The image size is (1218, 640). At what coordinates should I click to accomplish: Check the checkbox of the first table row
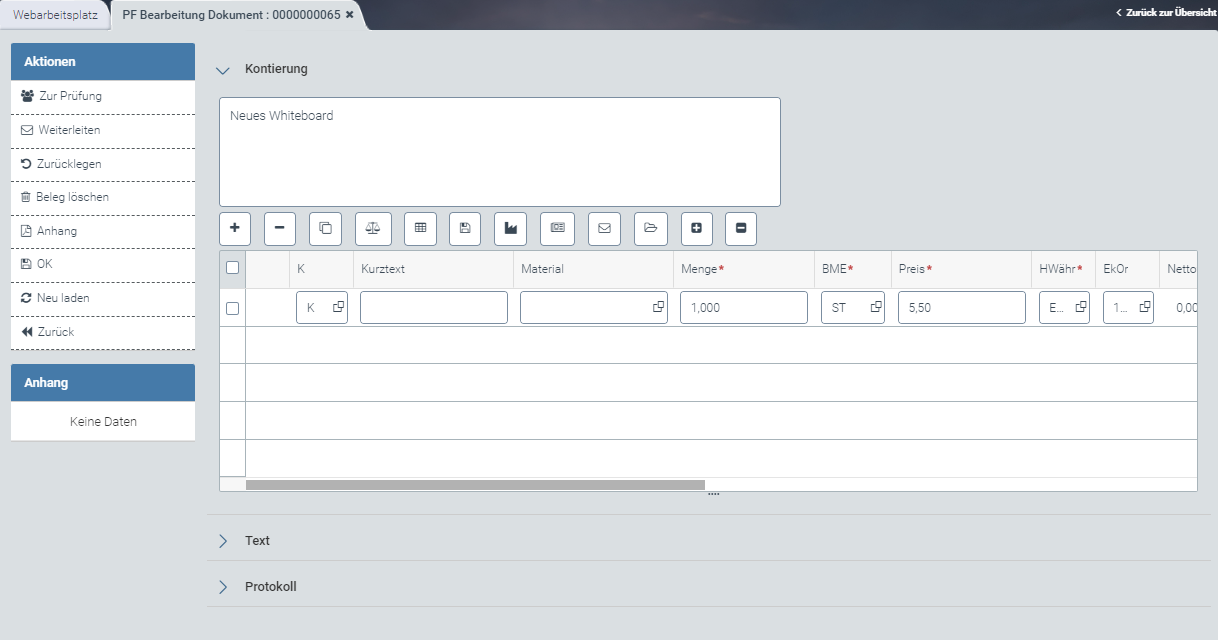coord(232,307)
